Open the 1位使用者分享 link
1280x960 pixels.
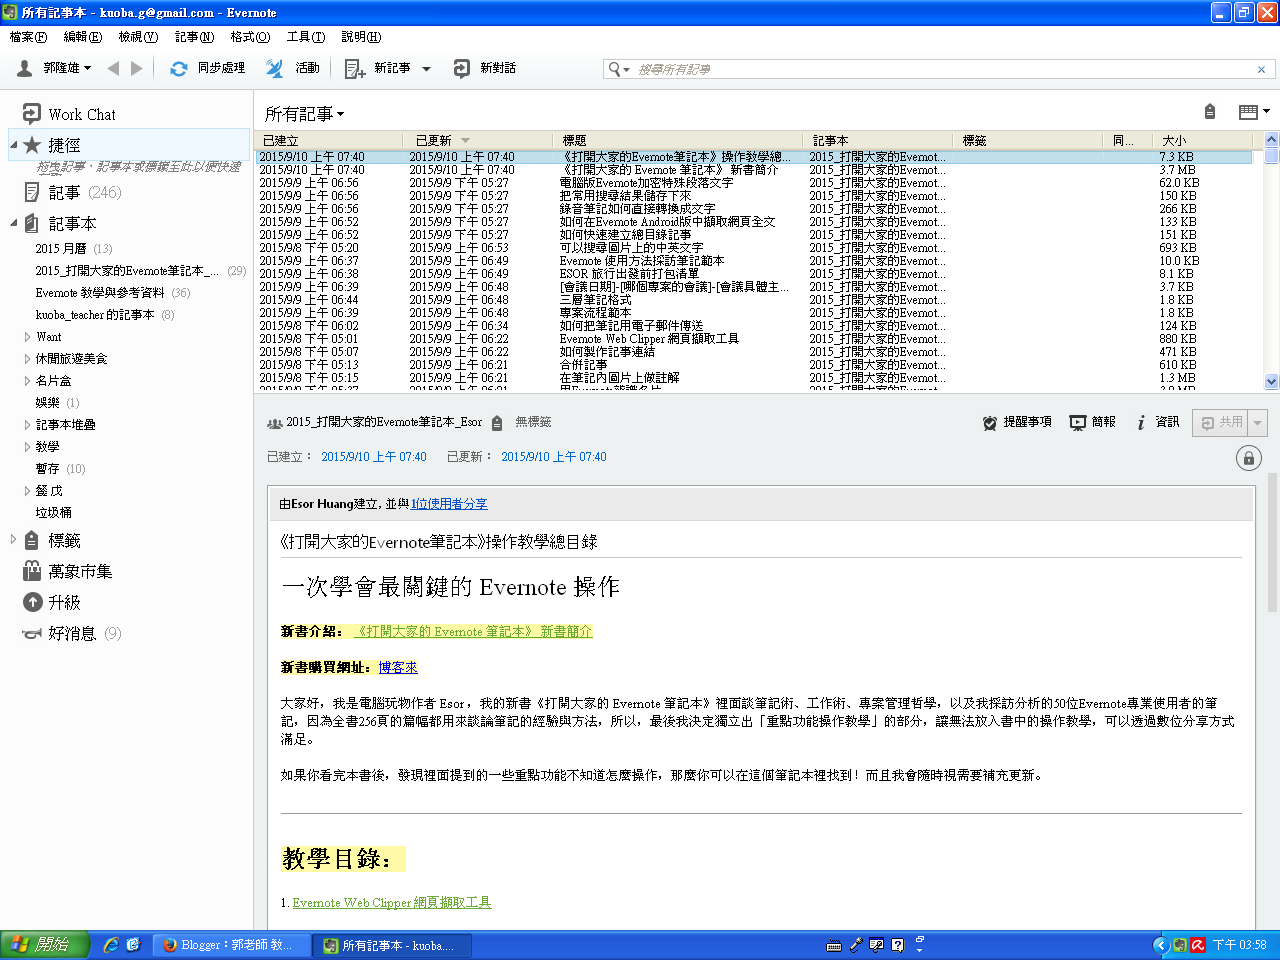pyautogui.click(x=449, y=504)
